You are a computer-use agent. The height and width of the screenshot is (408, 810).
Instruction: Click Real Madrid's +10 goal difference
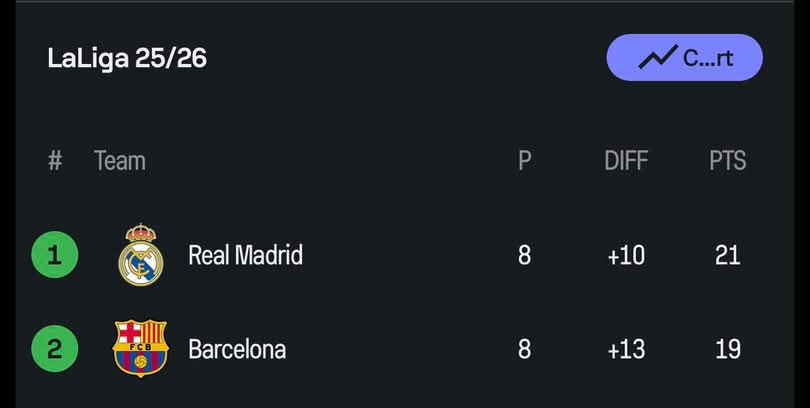pyautogui.click(x=626, y=255)
